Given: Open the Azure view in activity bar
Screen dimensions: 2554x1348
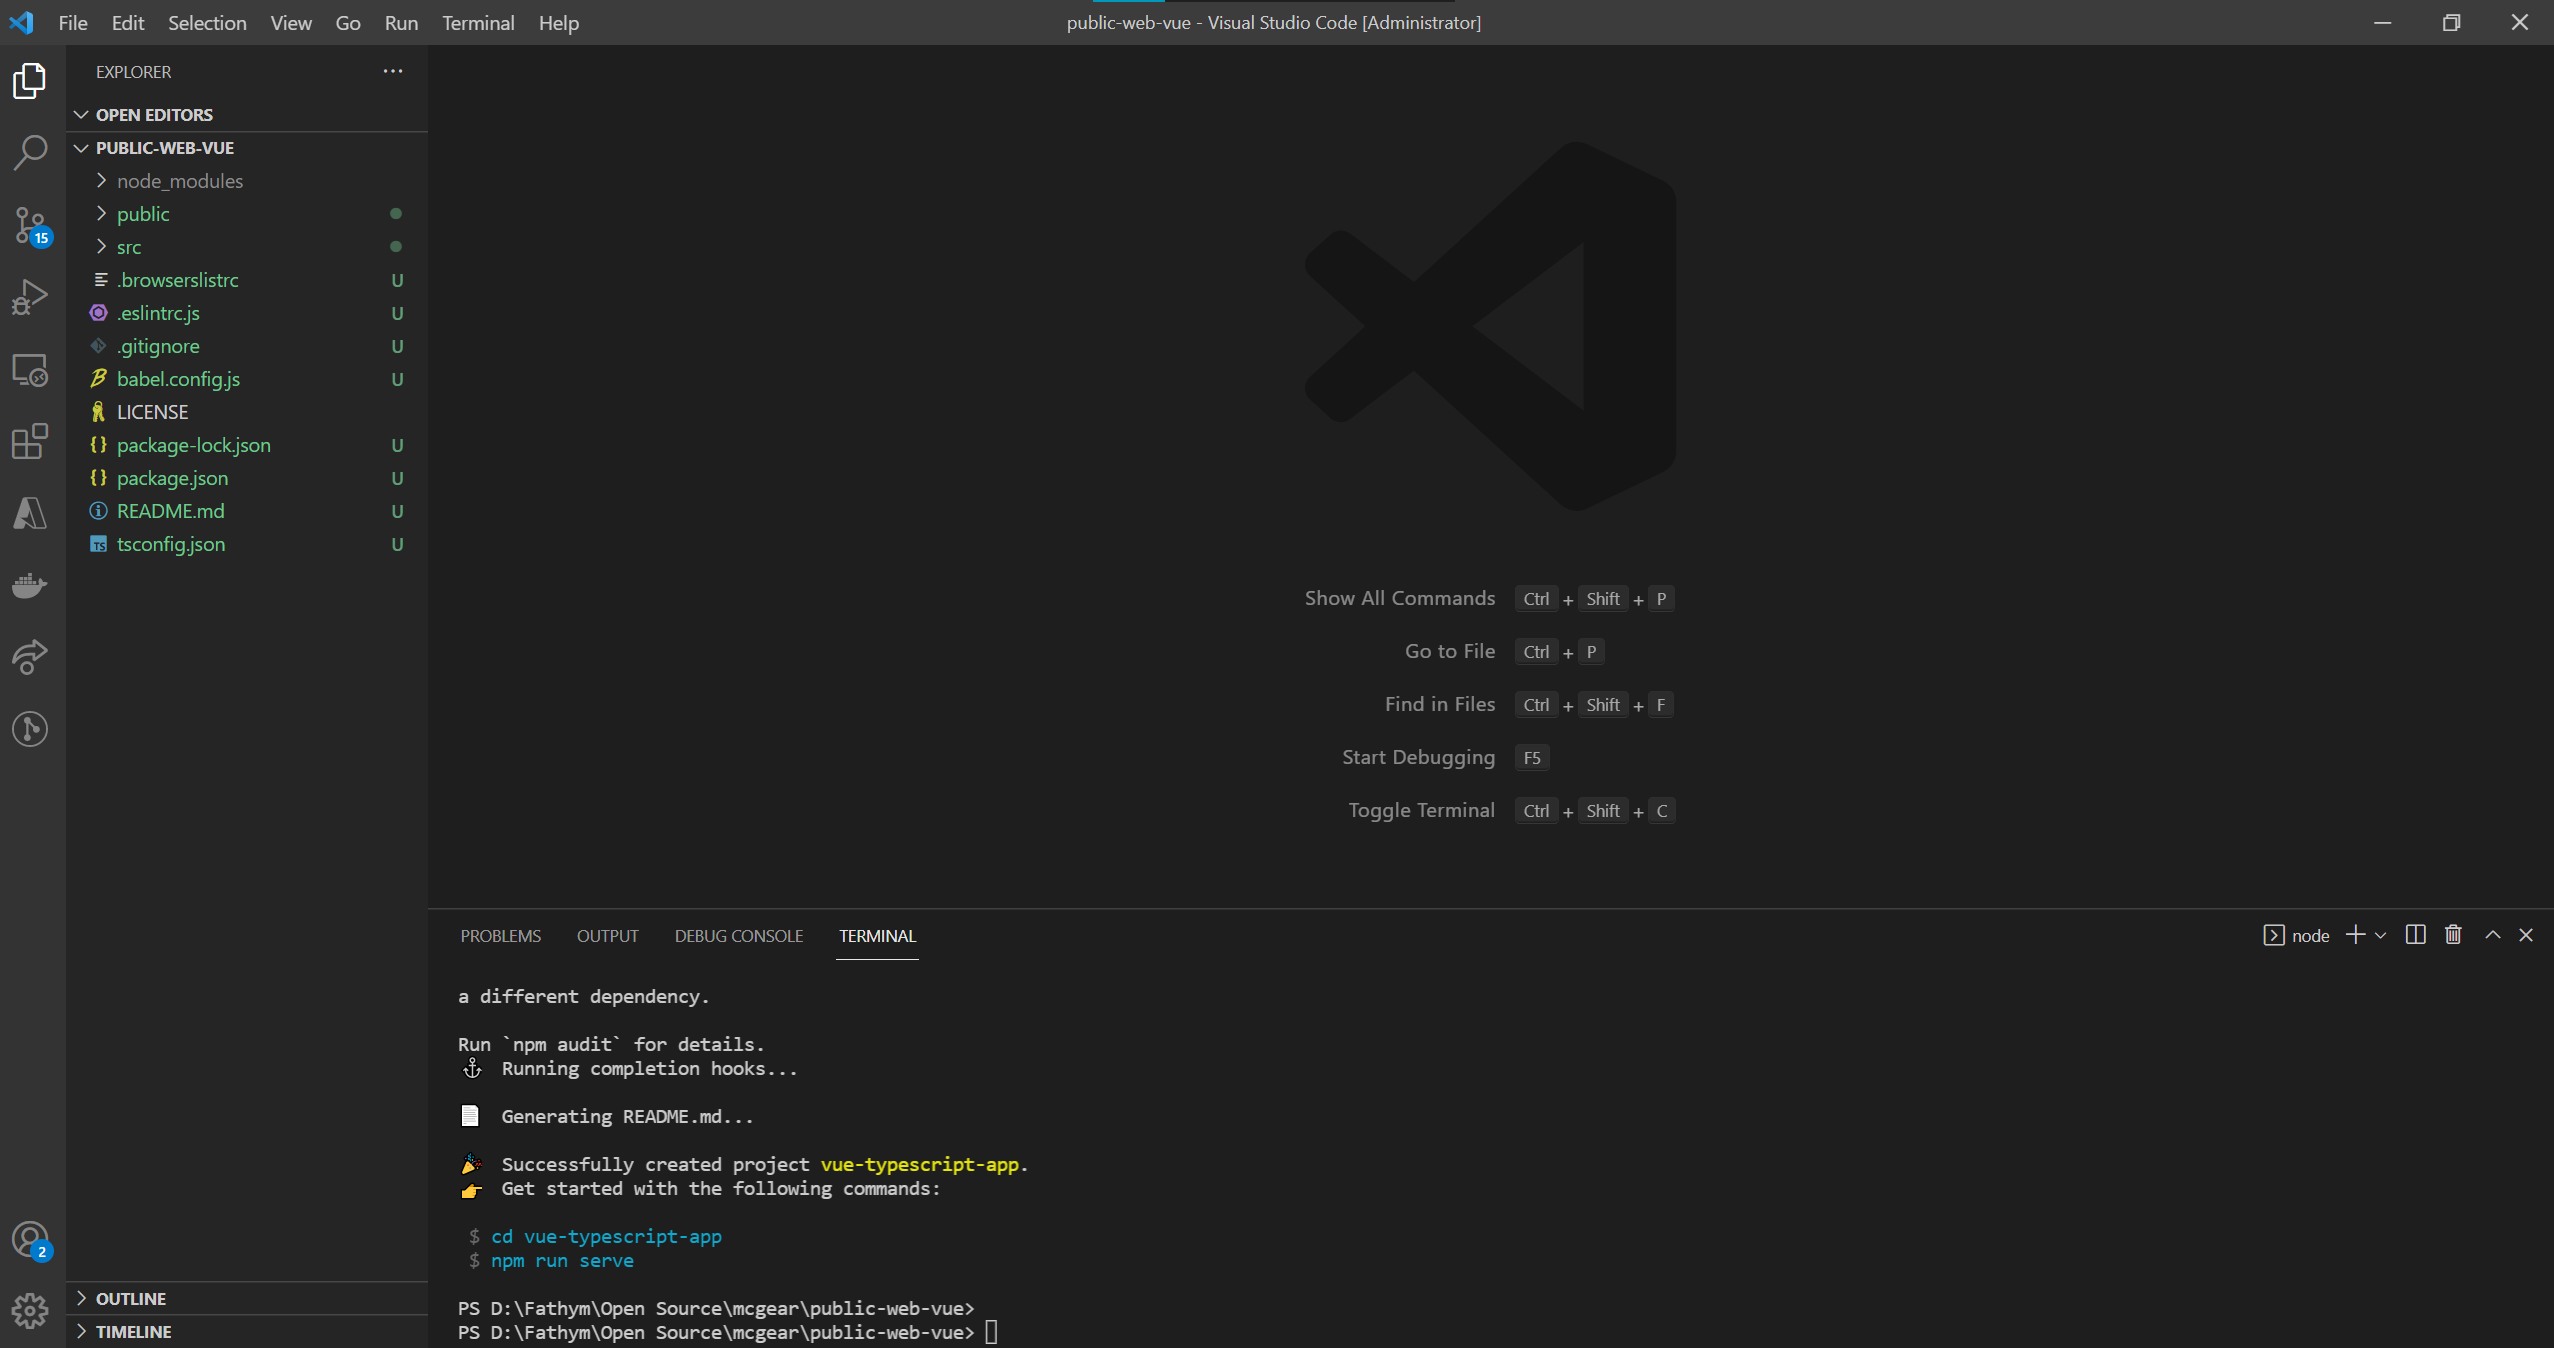Looking at the screenshot, I should click(30, 513).
